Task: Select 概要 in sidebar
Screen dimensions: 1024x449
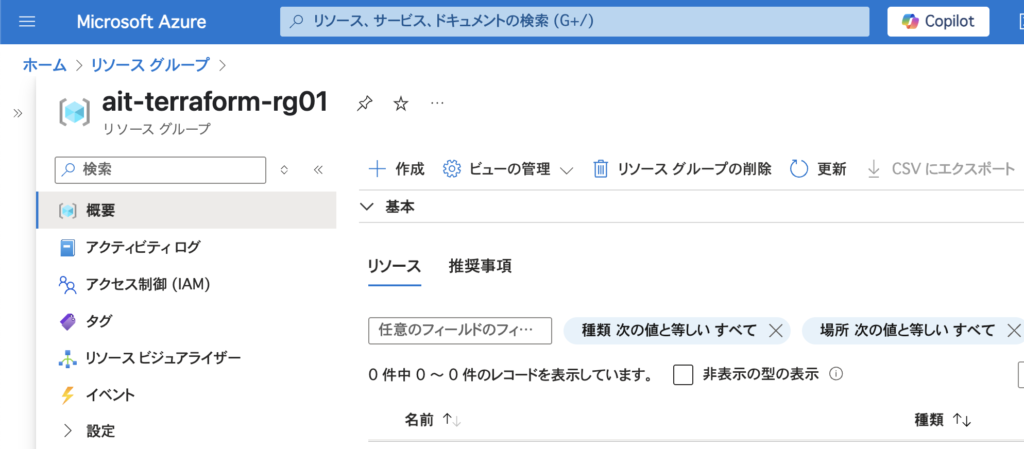Action: click(x=186, y=210)
